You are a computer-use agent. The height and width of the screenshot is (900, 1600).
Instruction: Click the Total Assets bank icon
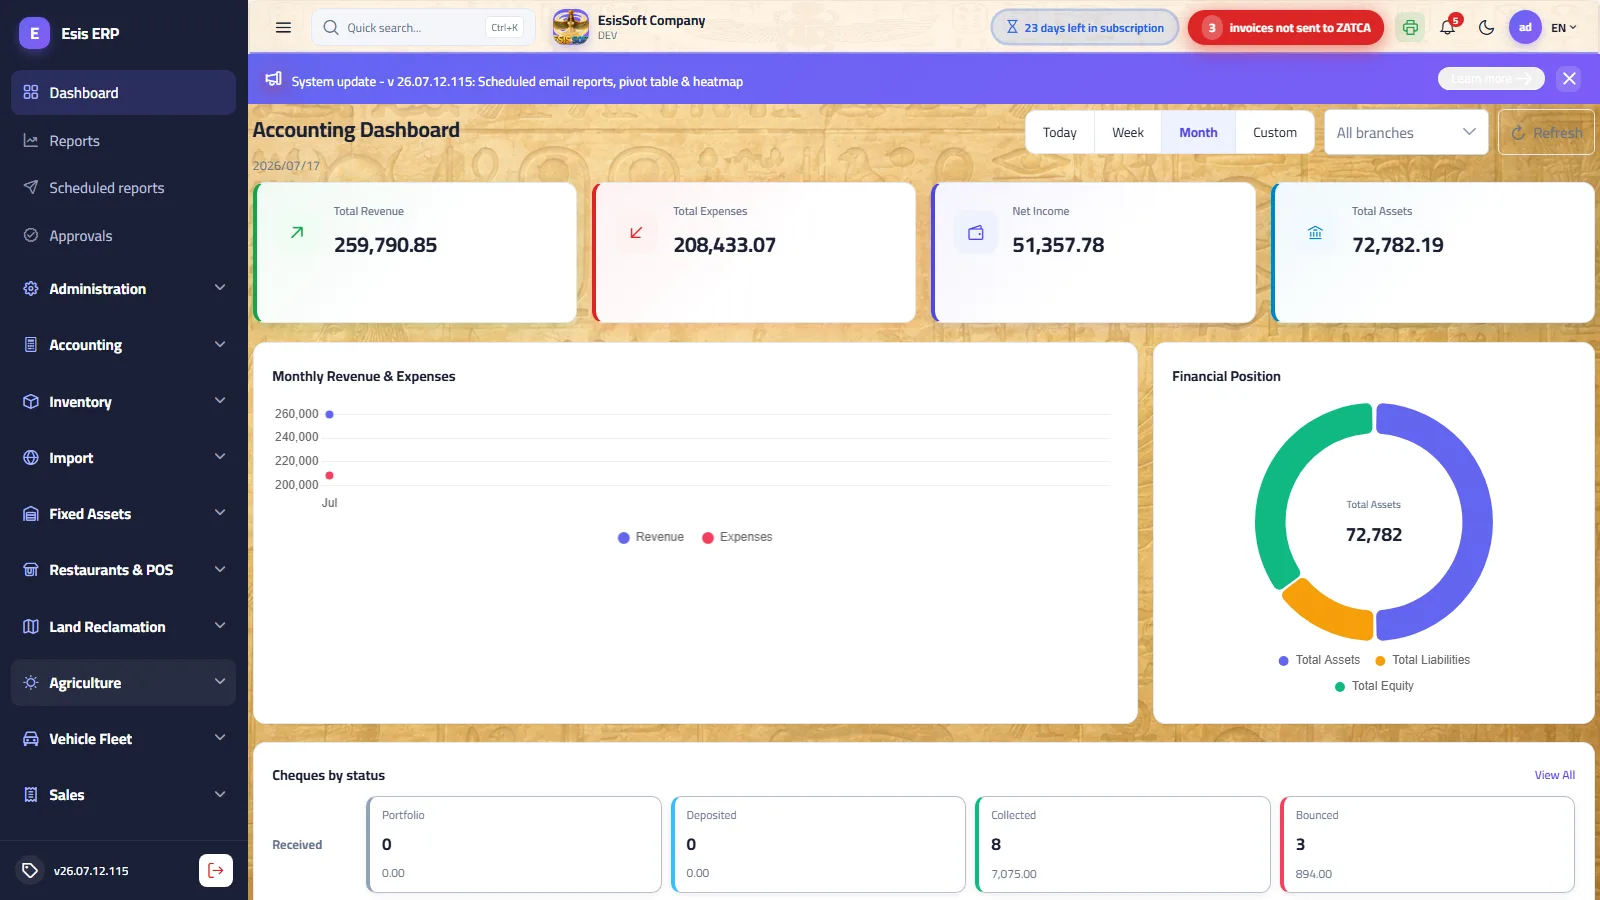1315,233
